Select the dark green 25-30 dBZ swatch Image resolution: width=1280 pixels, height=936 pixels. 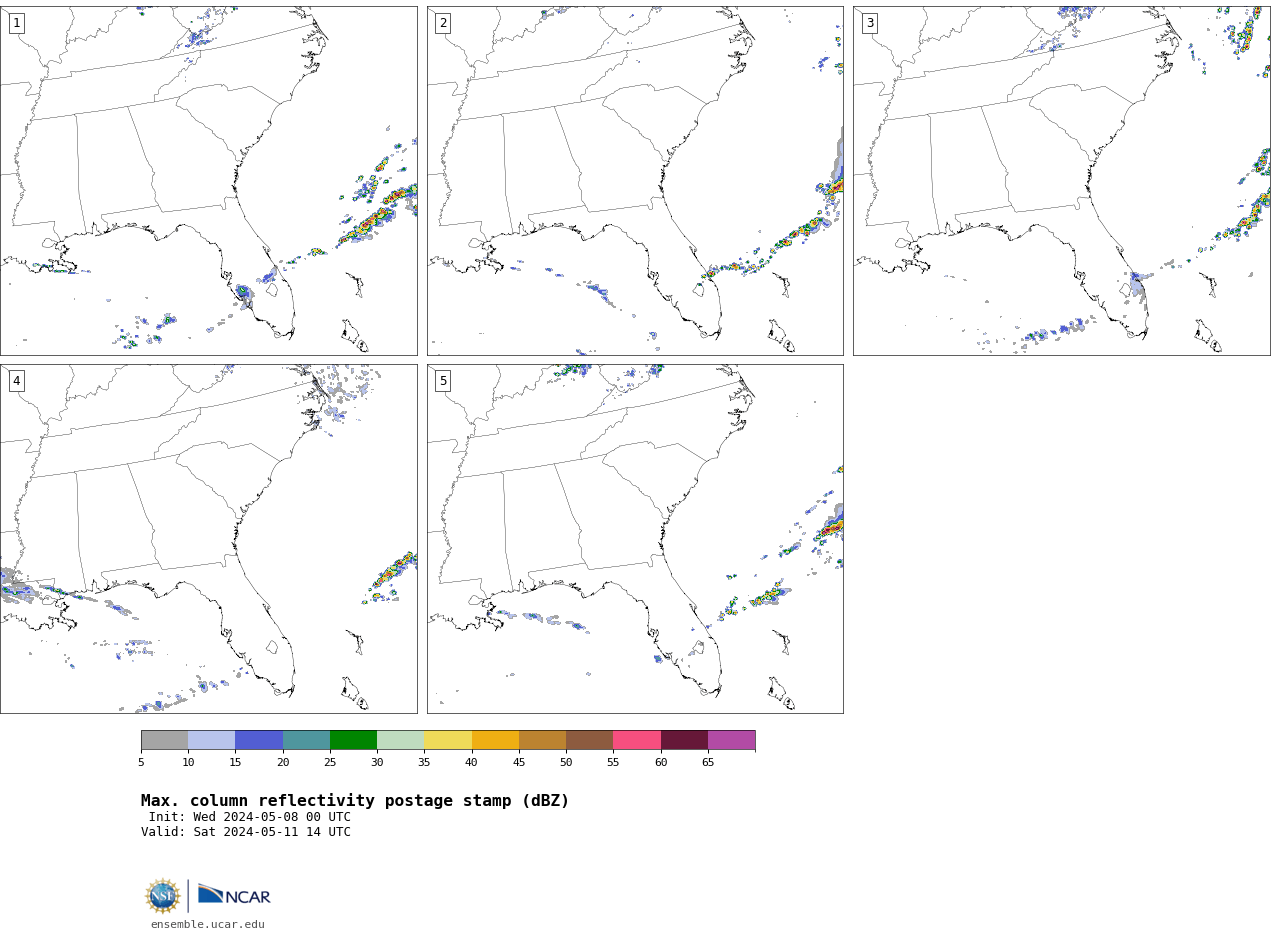point(353,740)
